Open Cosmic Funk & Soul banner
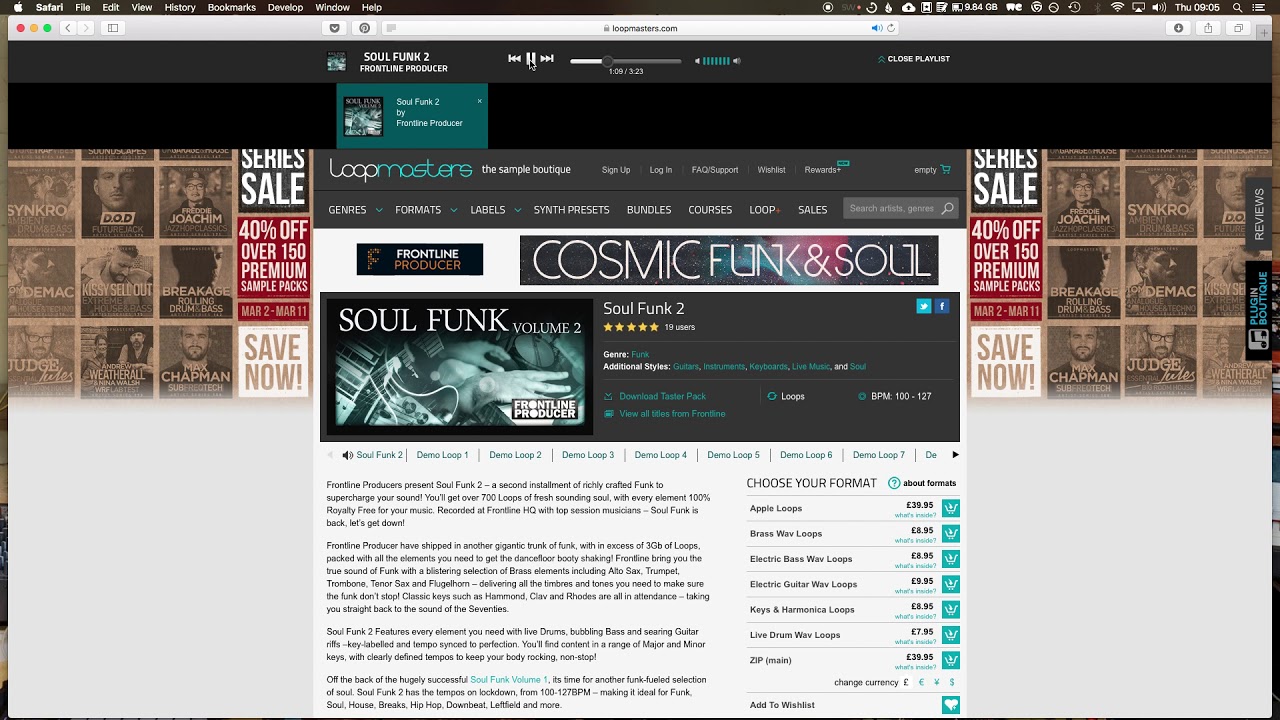This screenshot has width=1280, height=720. (729, 260)
